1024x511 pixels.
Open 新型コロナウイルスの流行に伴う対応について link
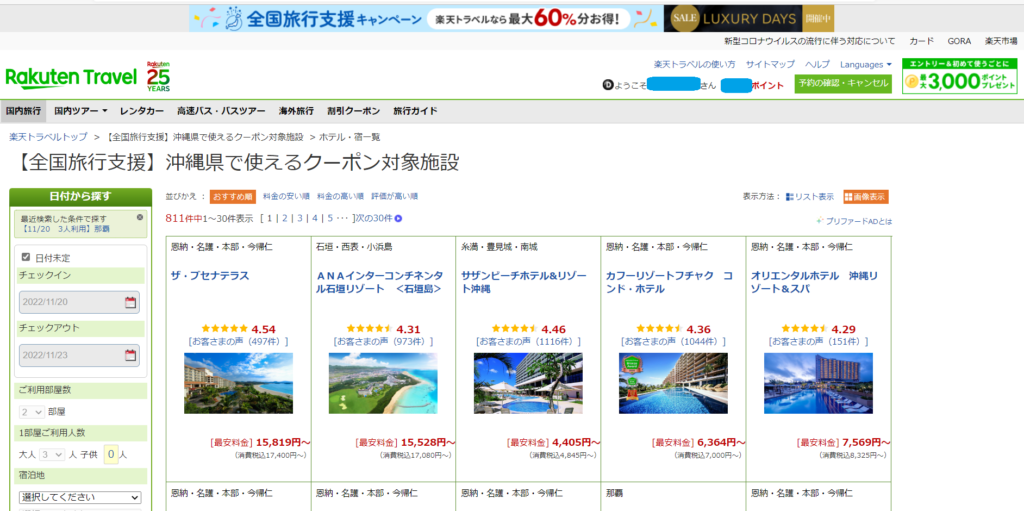[810, 41]
